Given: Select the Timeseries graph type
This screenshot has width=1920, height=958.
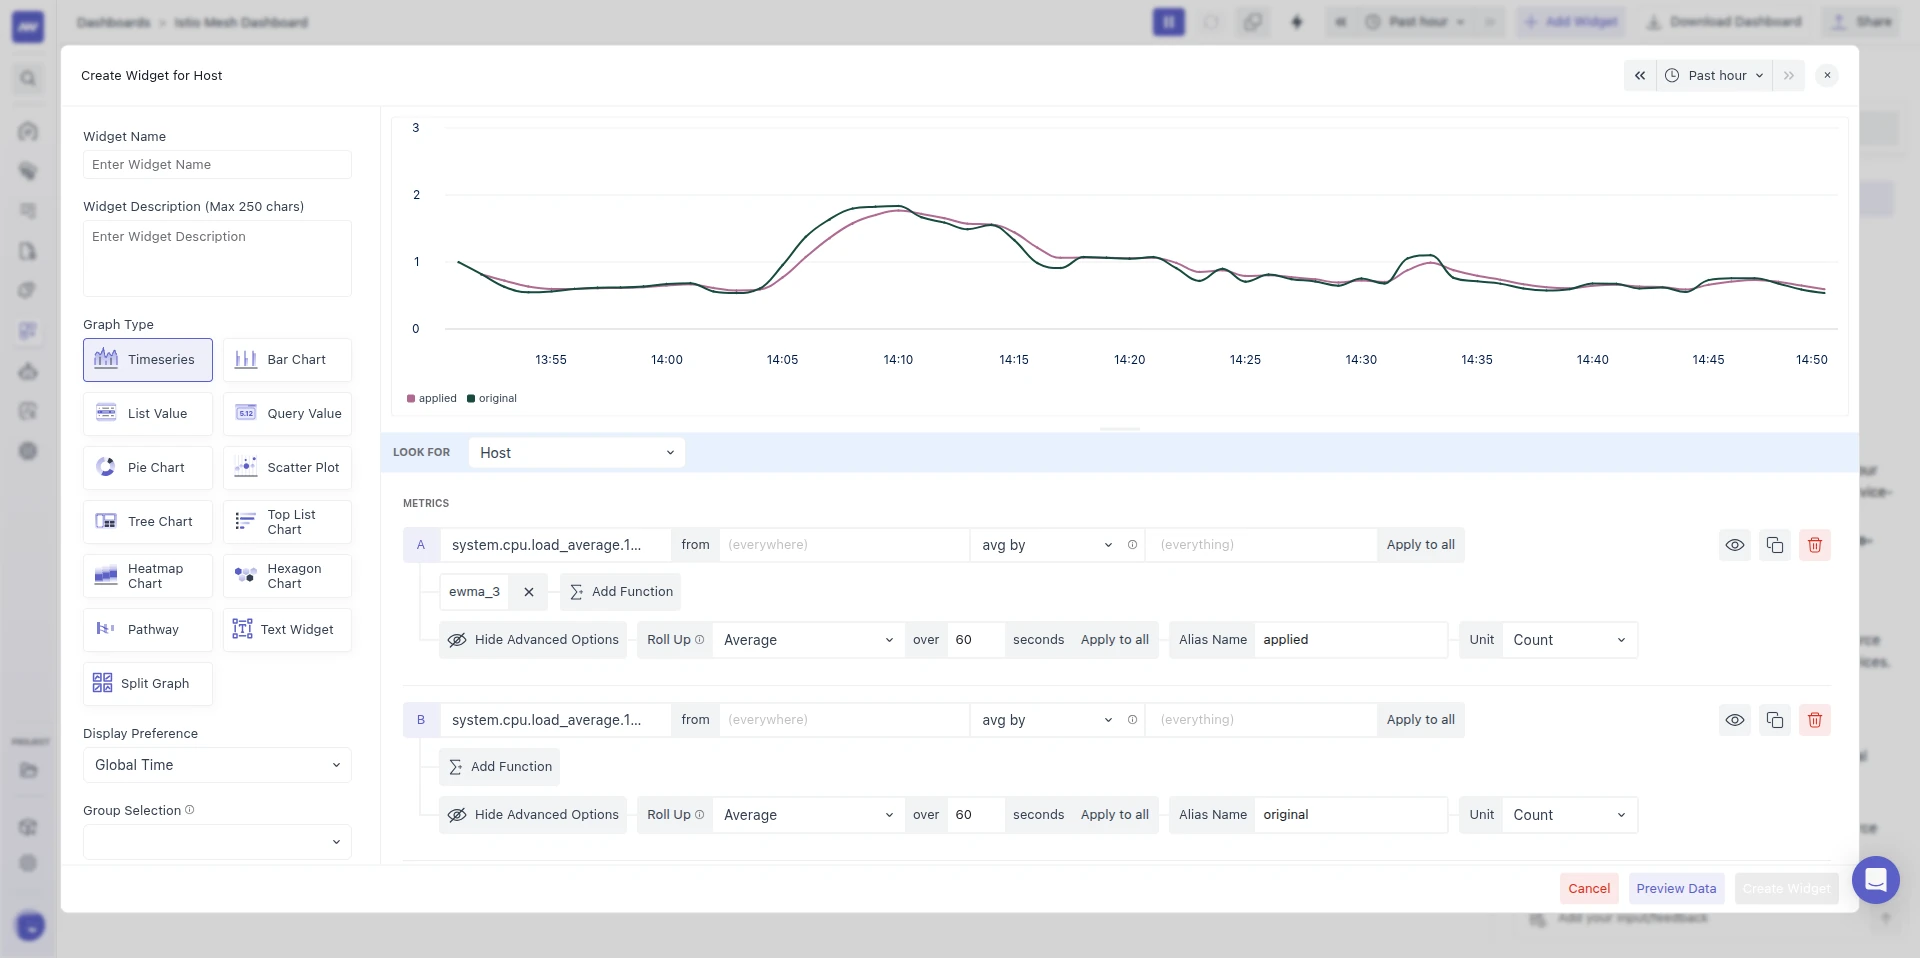Looking at the screenshot, I should pyautogui.click(x=148, y=360).
